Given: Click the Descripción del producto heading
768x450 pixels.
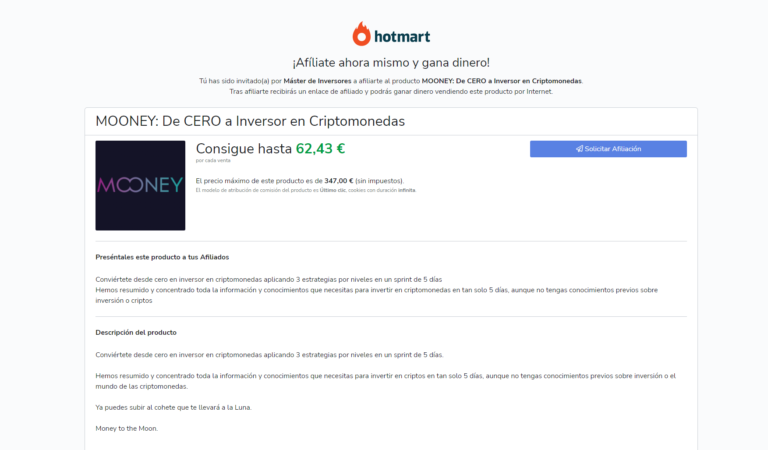Looking at the screenshot, I should coord(136,332).
